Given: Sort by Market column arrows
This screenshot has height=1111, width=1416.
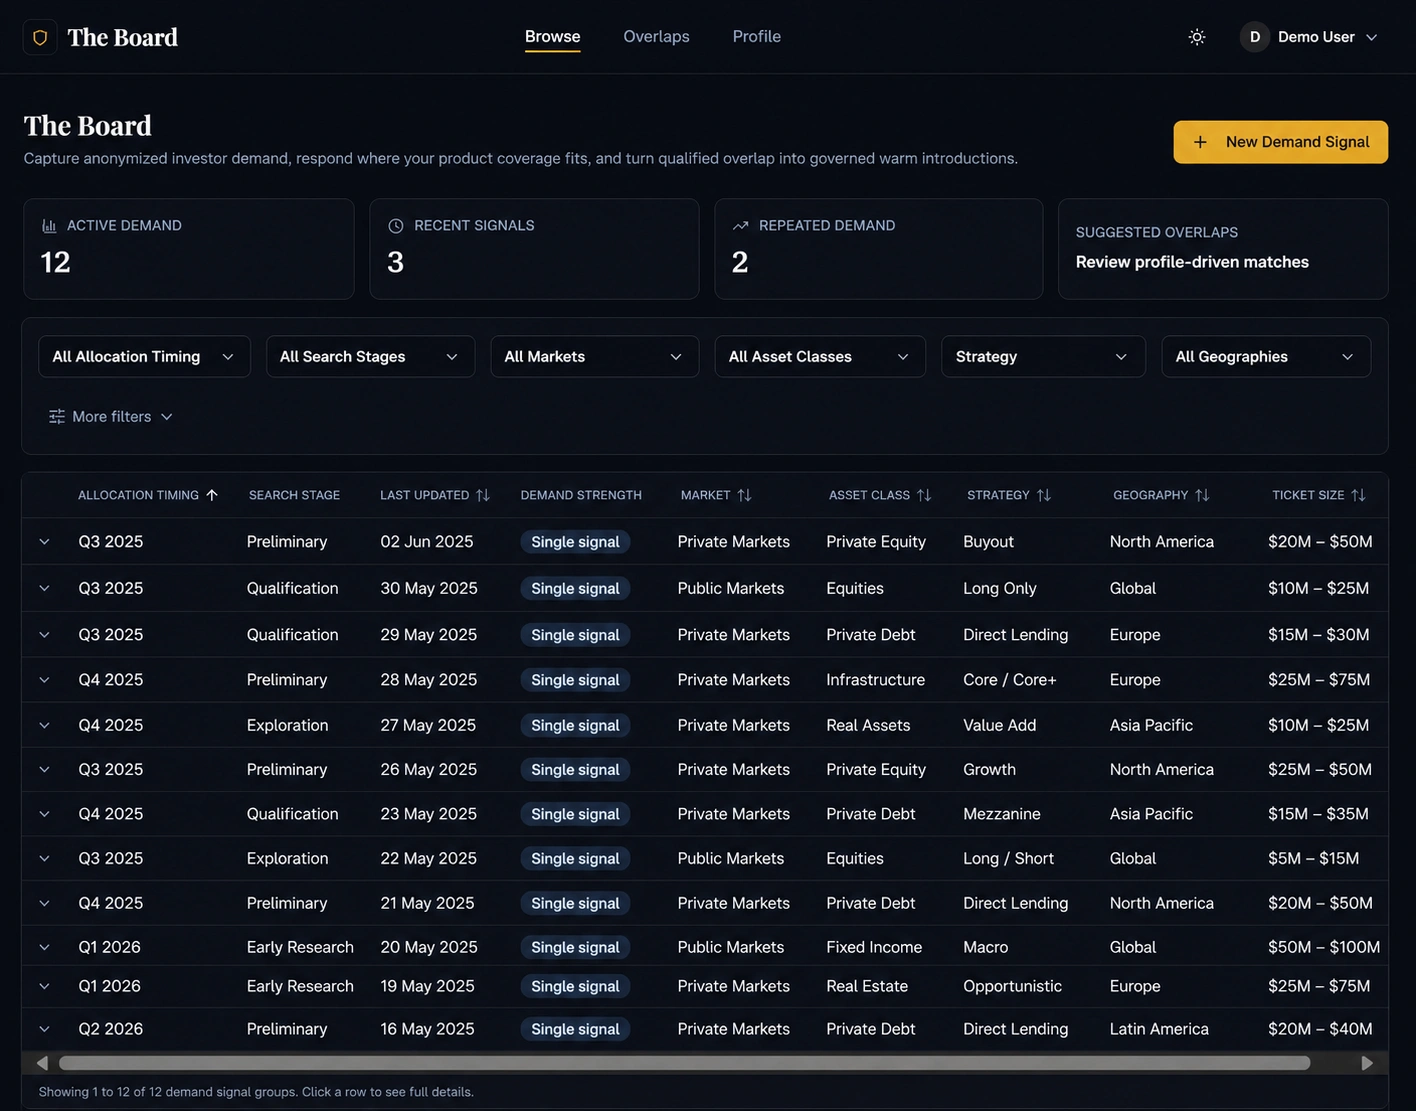Looking at the screenshot, I should (x=744, y=495).
